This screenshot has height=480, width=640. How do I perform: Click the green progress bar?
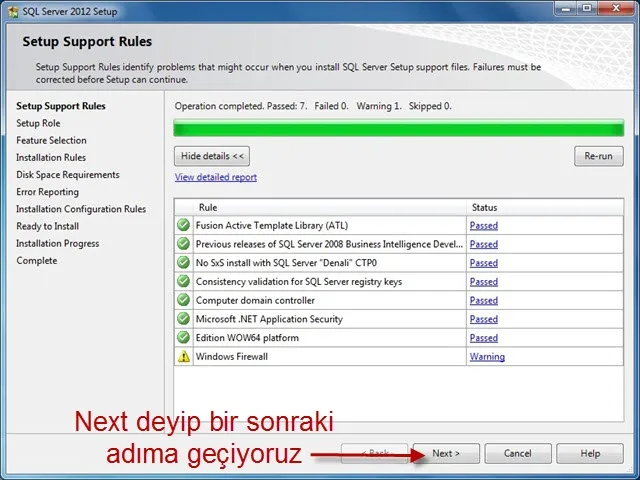(399, 128)
